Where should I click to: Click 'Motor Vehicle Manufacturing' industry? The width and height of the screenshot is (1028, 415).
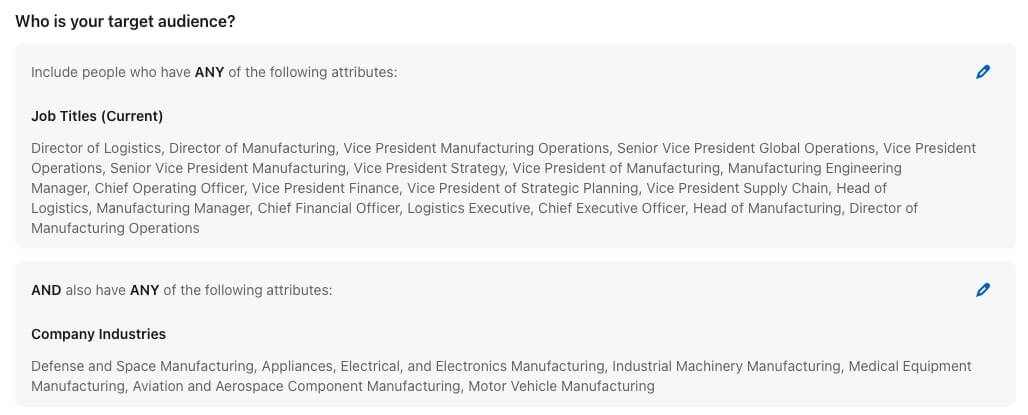point(561,386)
